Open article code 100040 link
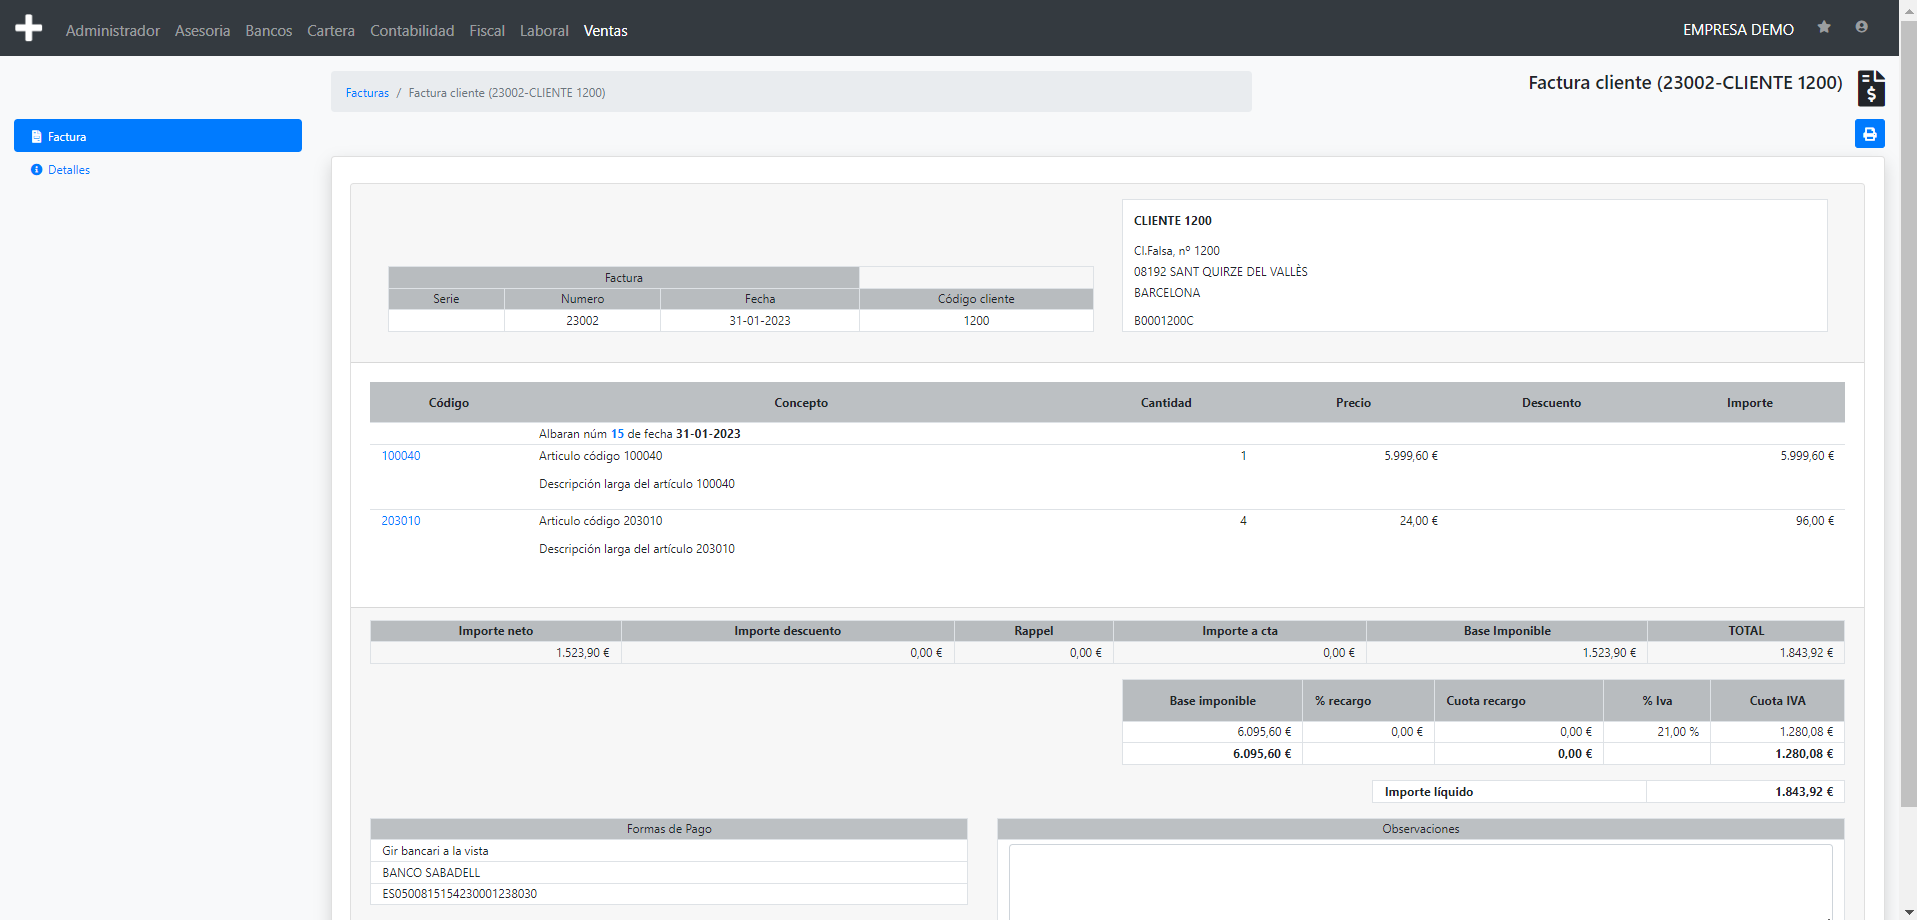Image resolution: width=1917 pixels, height=920 pixels. pos(401,456)
